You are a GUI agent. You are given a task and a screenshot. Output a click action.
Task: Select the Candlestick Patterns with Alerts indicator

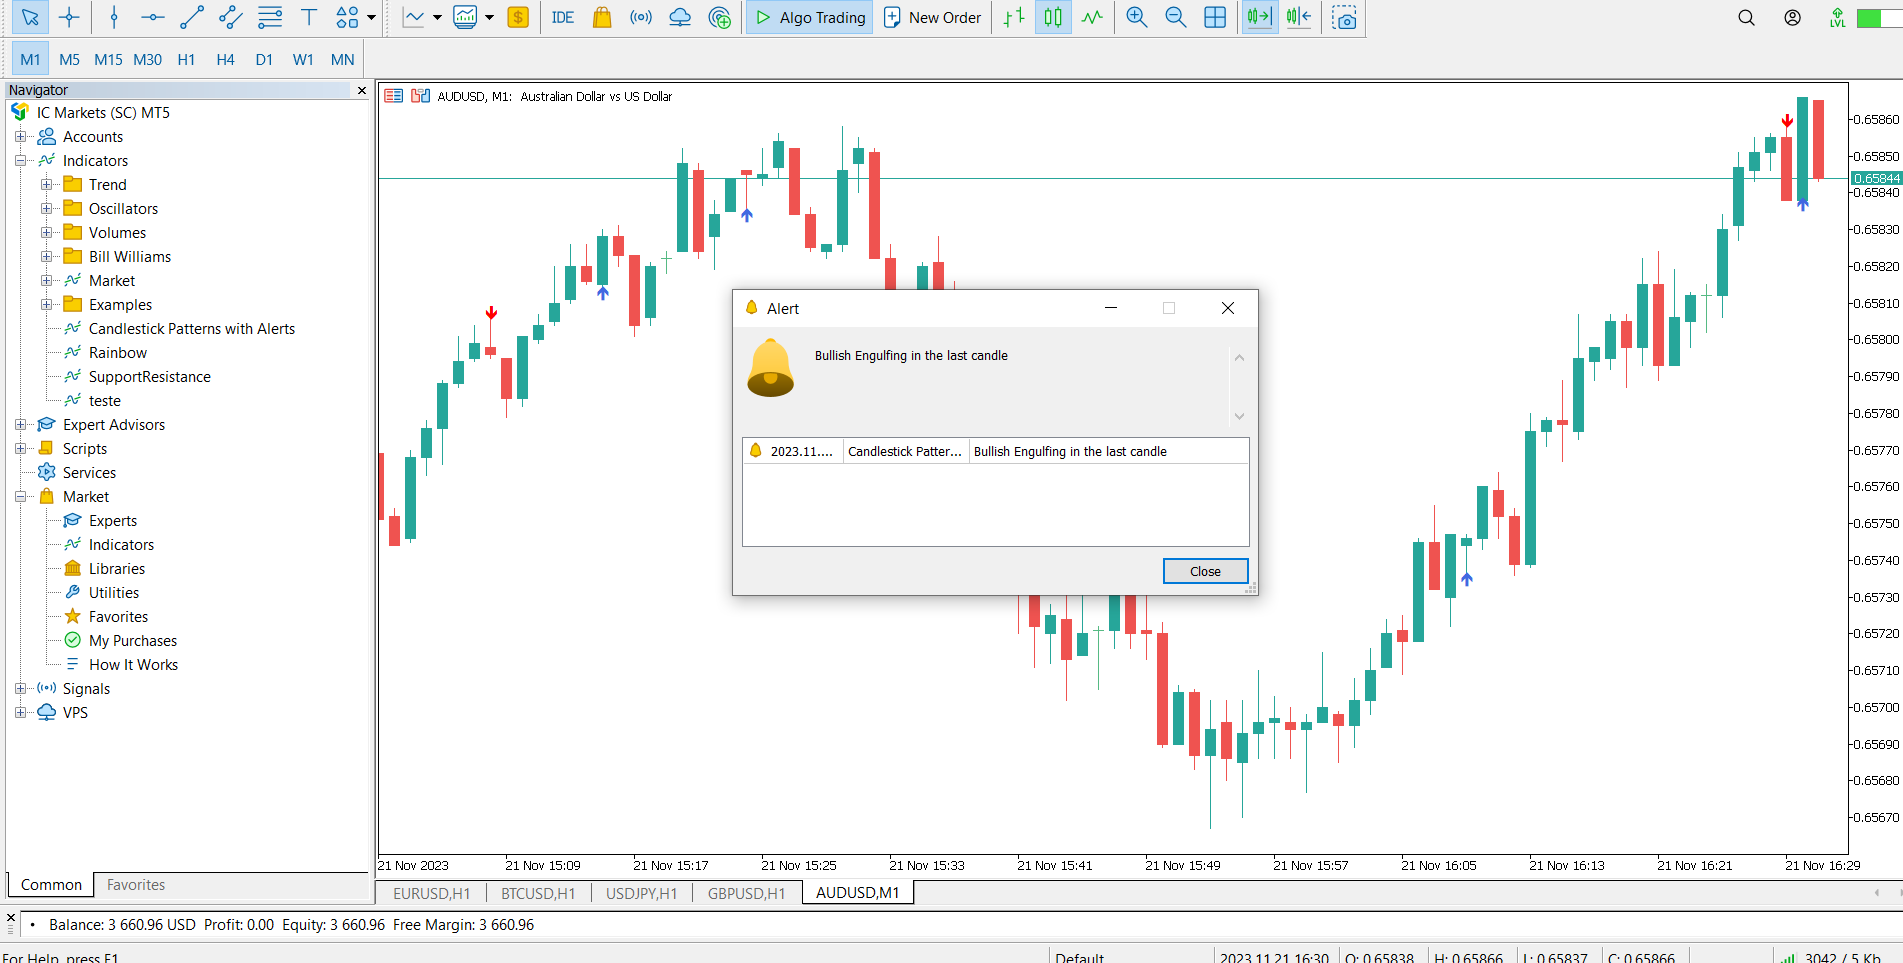191,328
